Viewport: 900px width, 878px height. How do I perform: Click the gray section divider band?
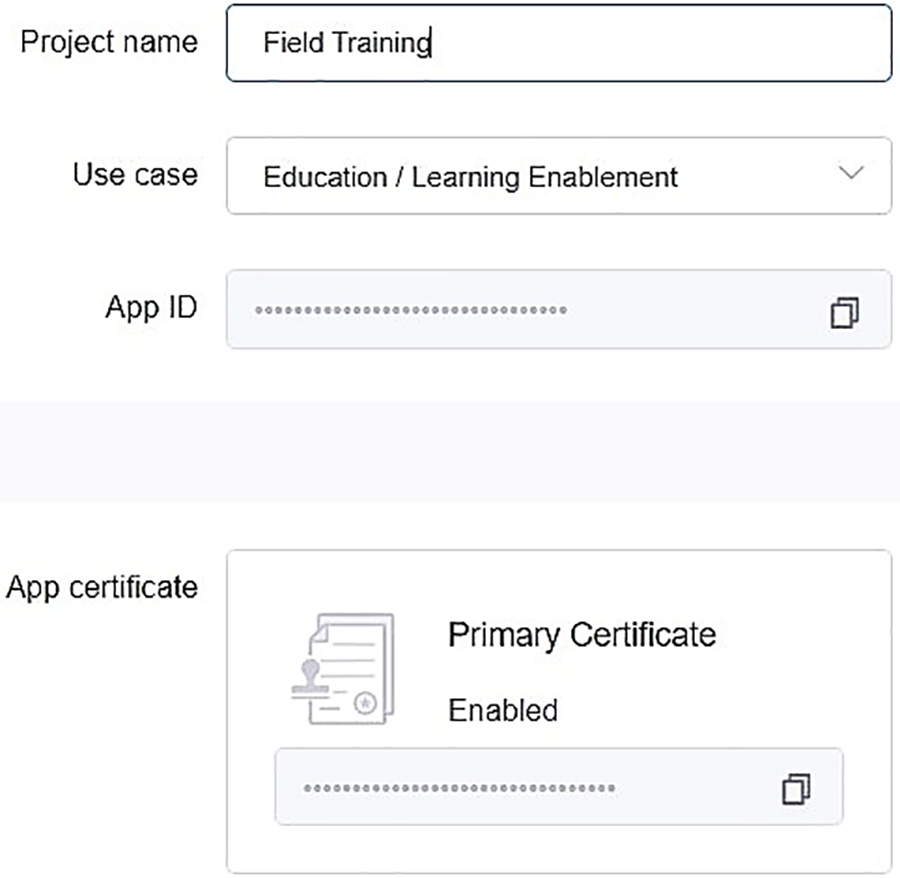(x=450, y=452)
